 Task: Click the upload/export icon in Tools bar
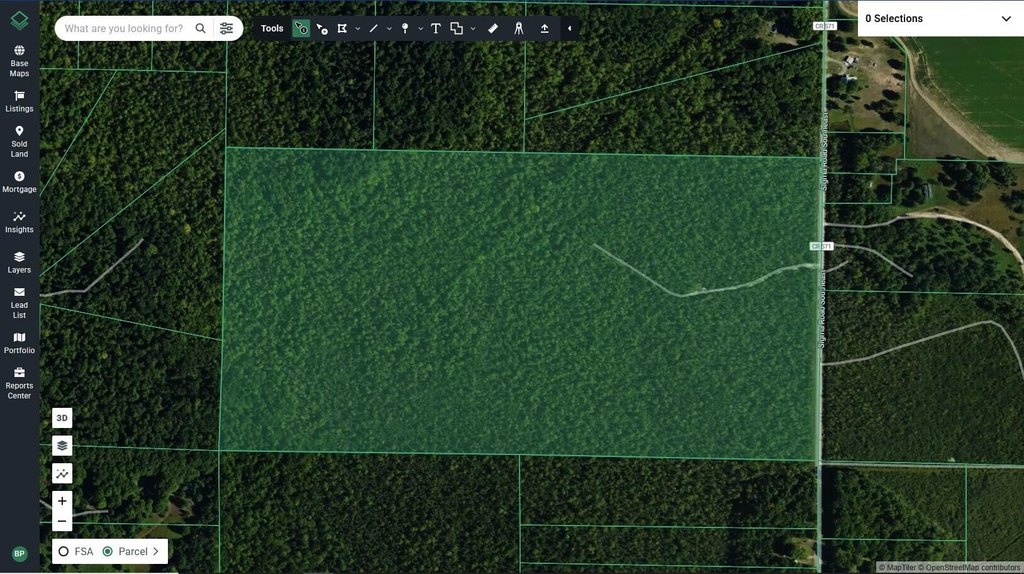[x=544, y=29]
